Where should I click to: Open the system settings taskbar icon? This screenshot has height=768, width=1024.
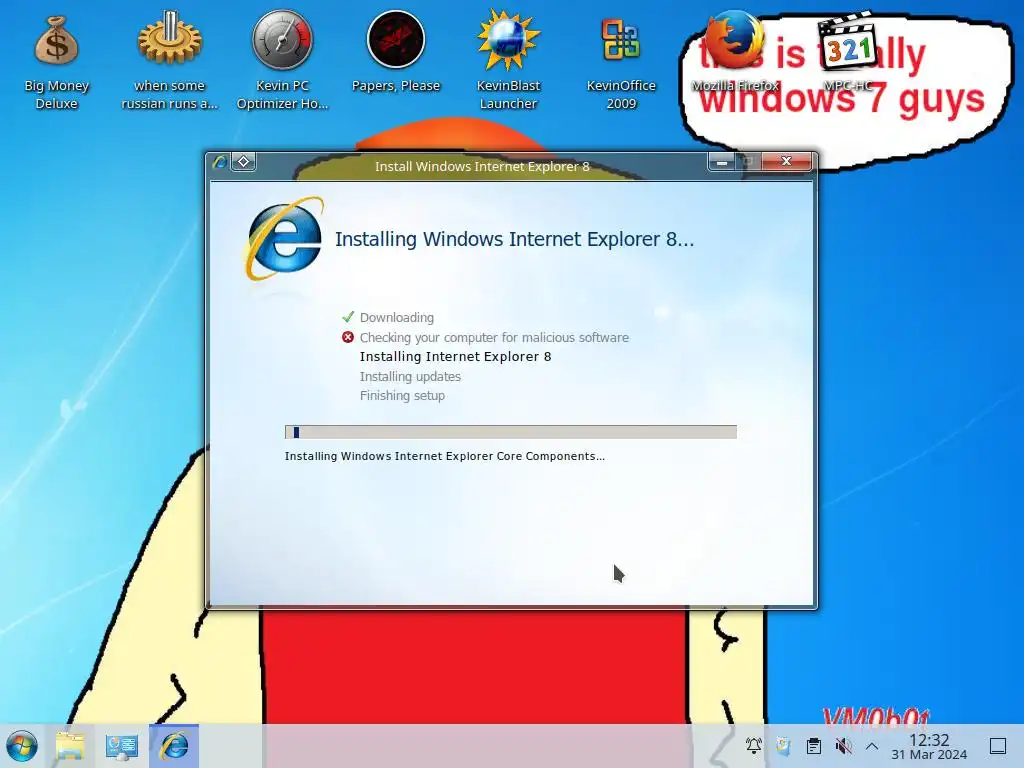(121, 746)
